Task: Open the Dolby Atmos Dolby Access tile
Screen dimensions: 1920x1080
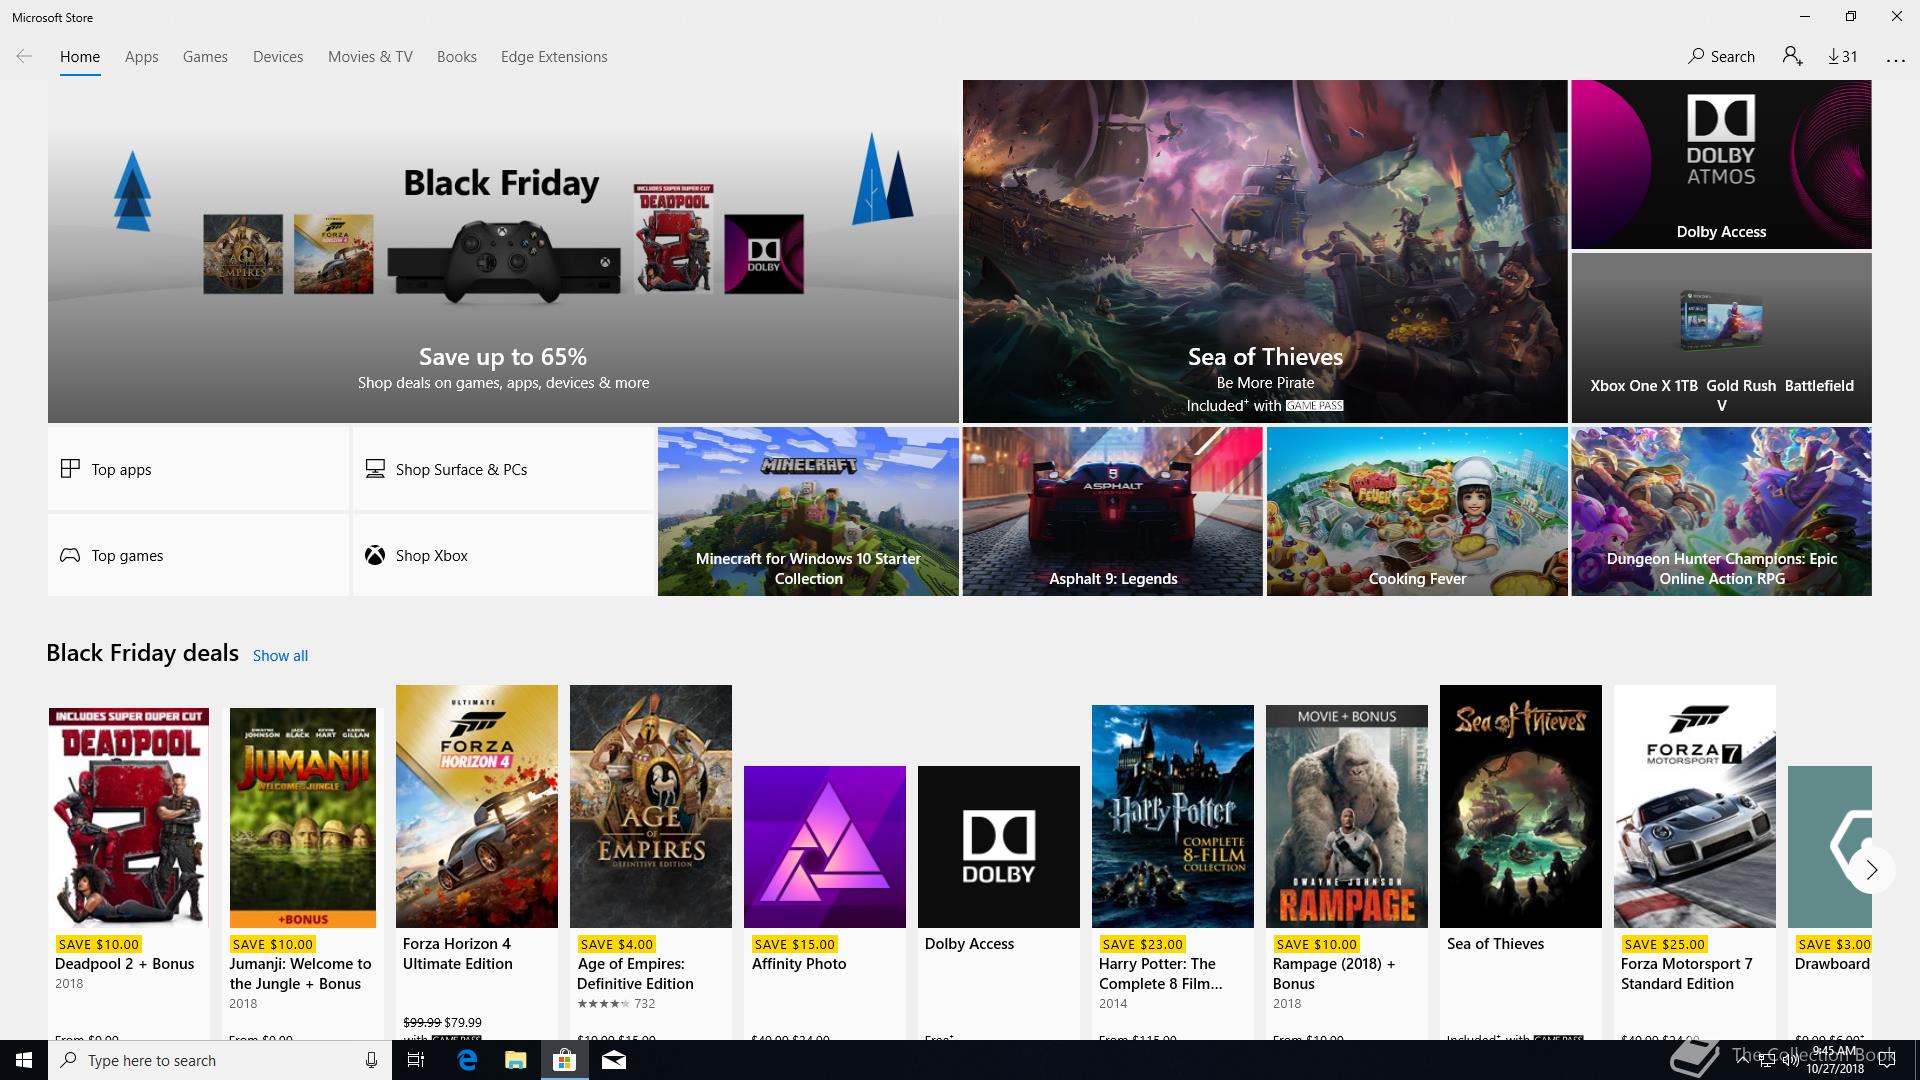Action: 1721,164
